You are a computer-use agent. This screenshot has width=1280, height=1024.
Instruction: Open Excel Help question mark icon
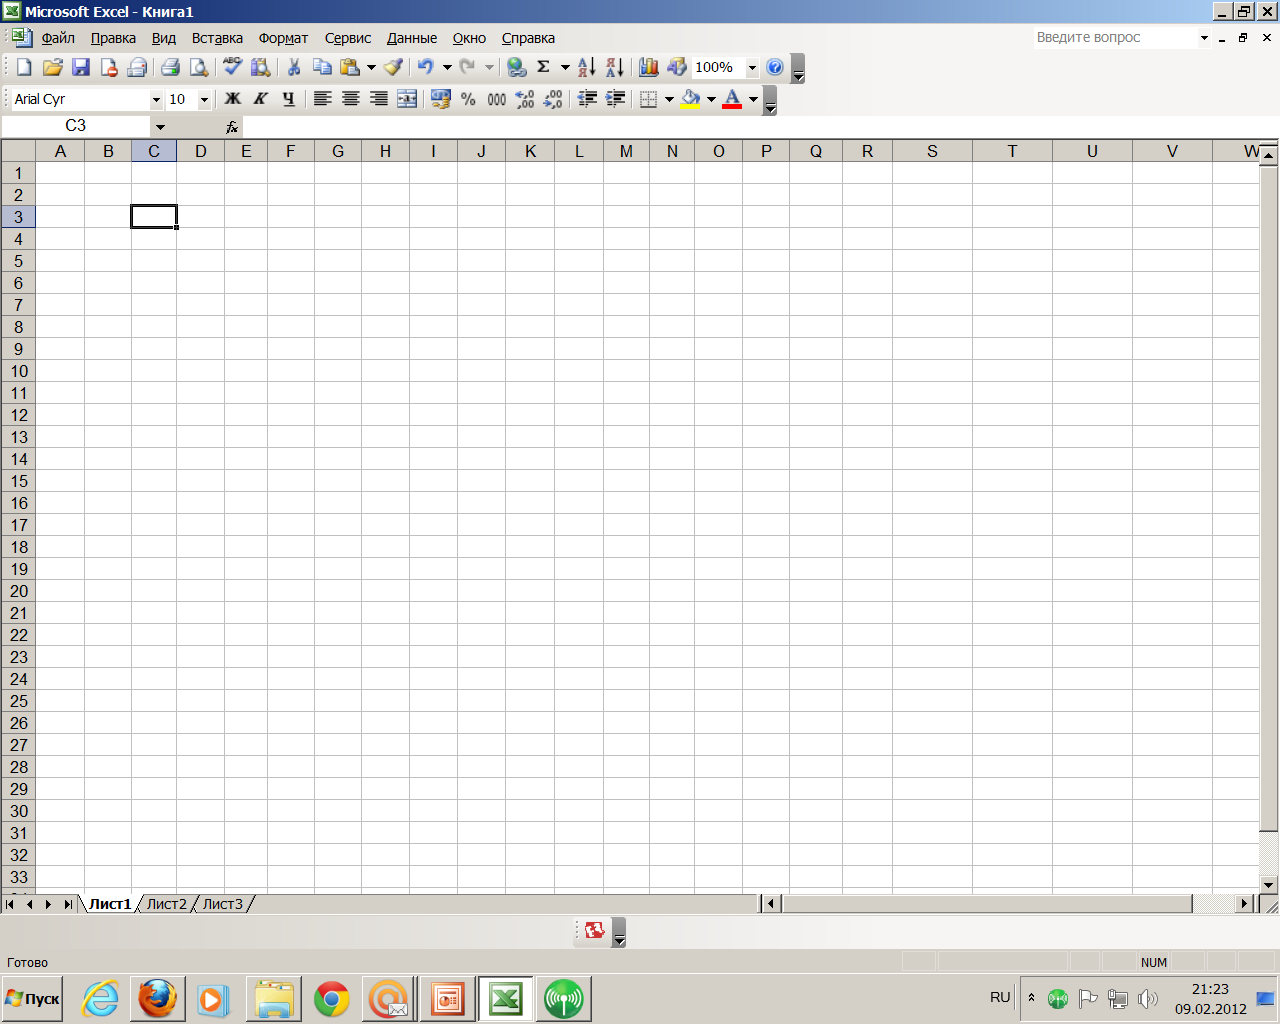point(775,67)
